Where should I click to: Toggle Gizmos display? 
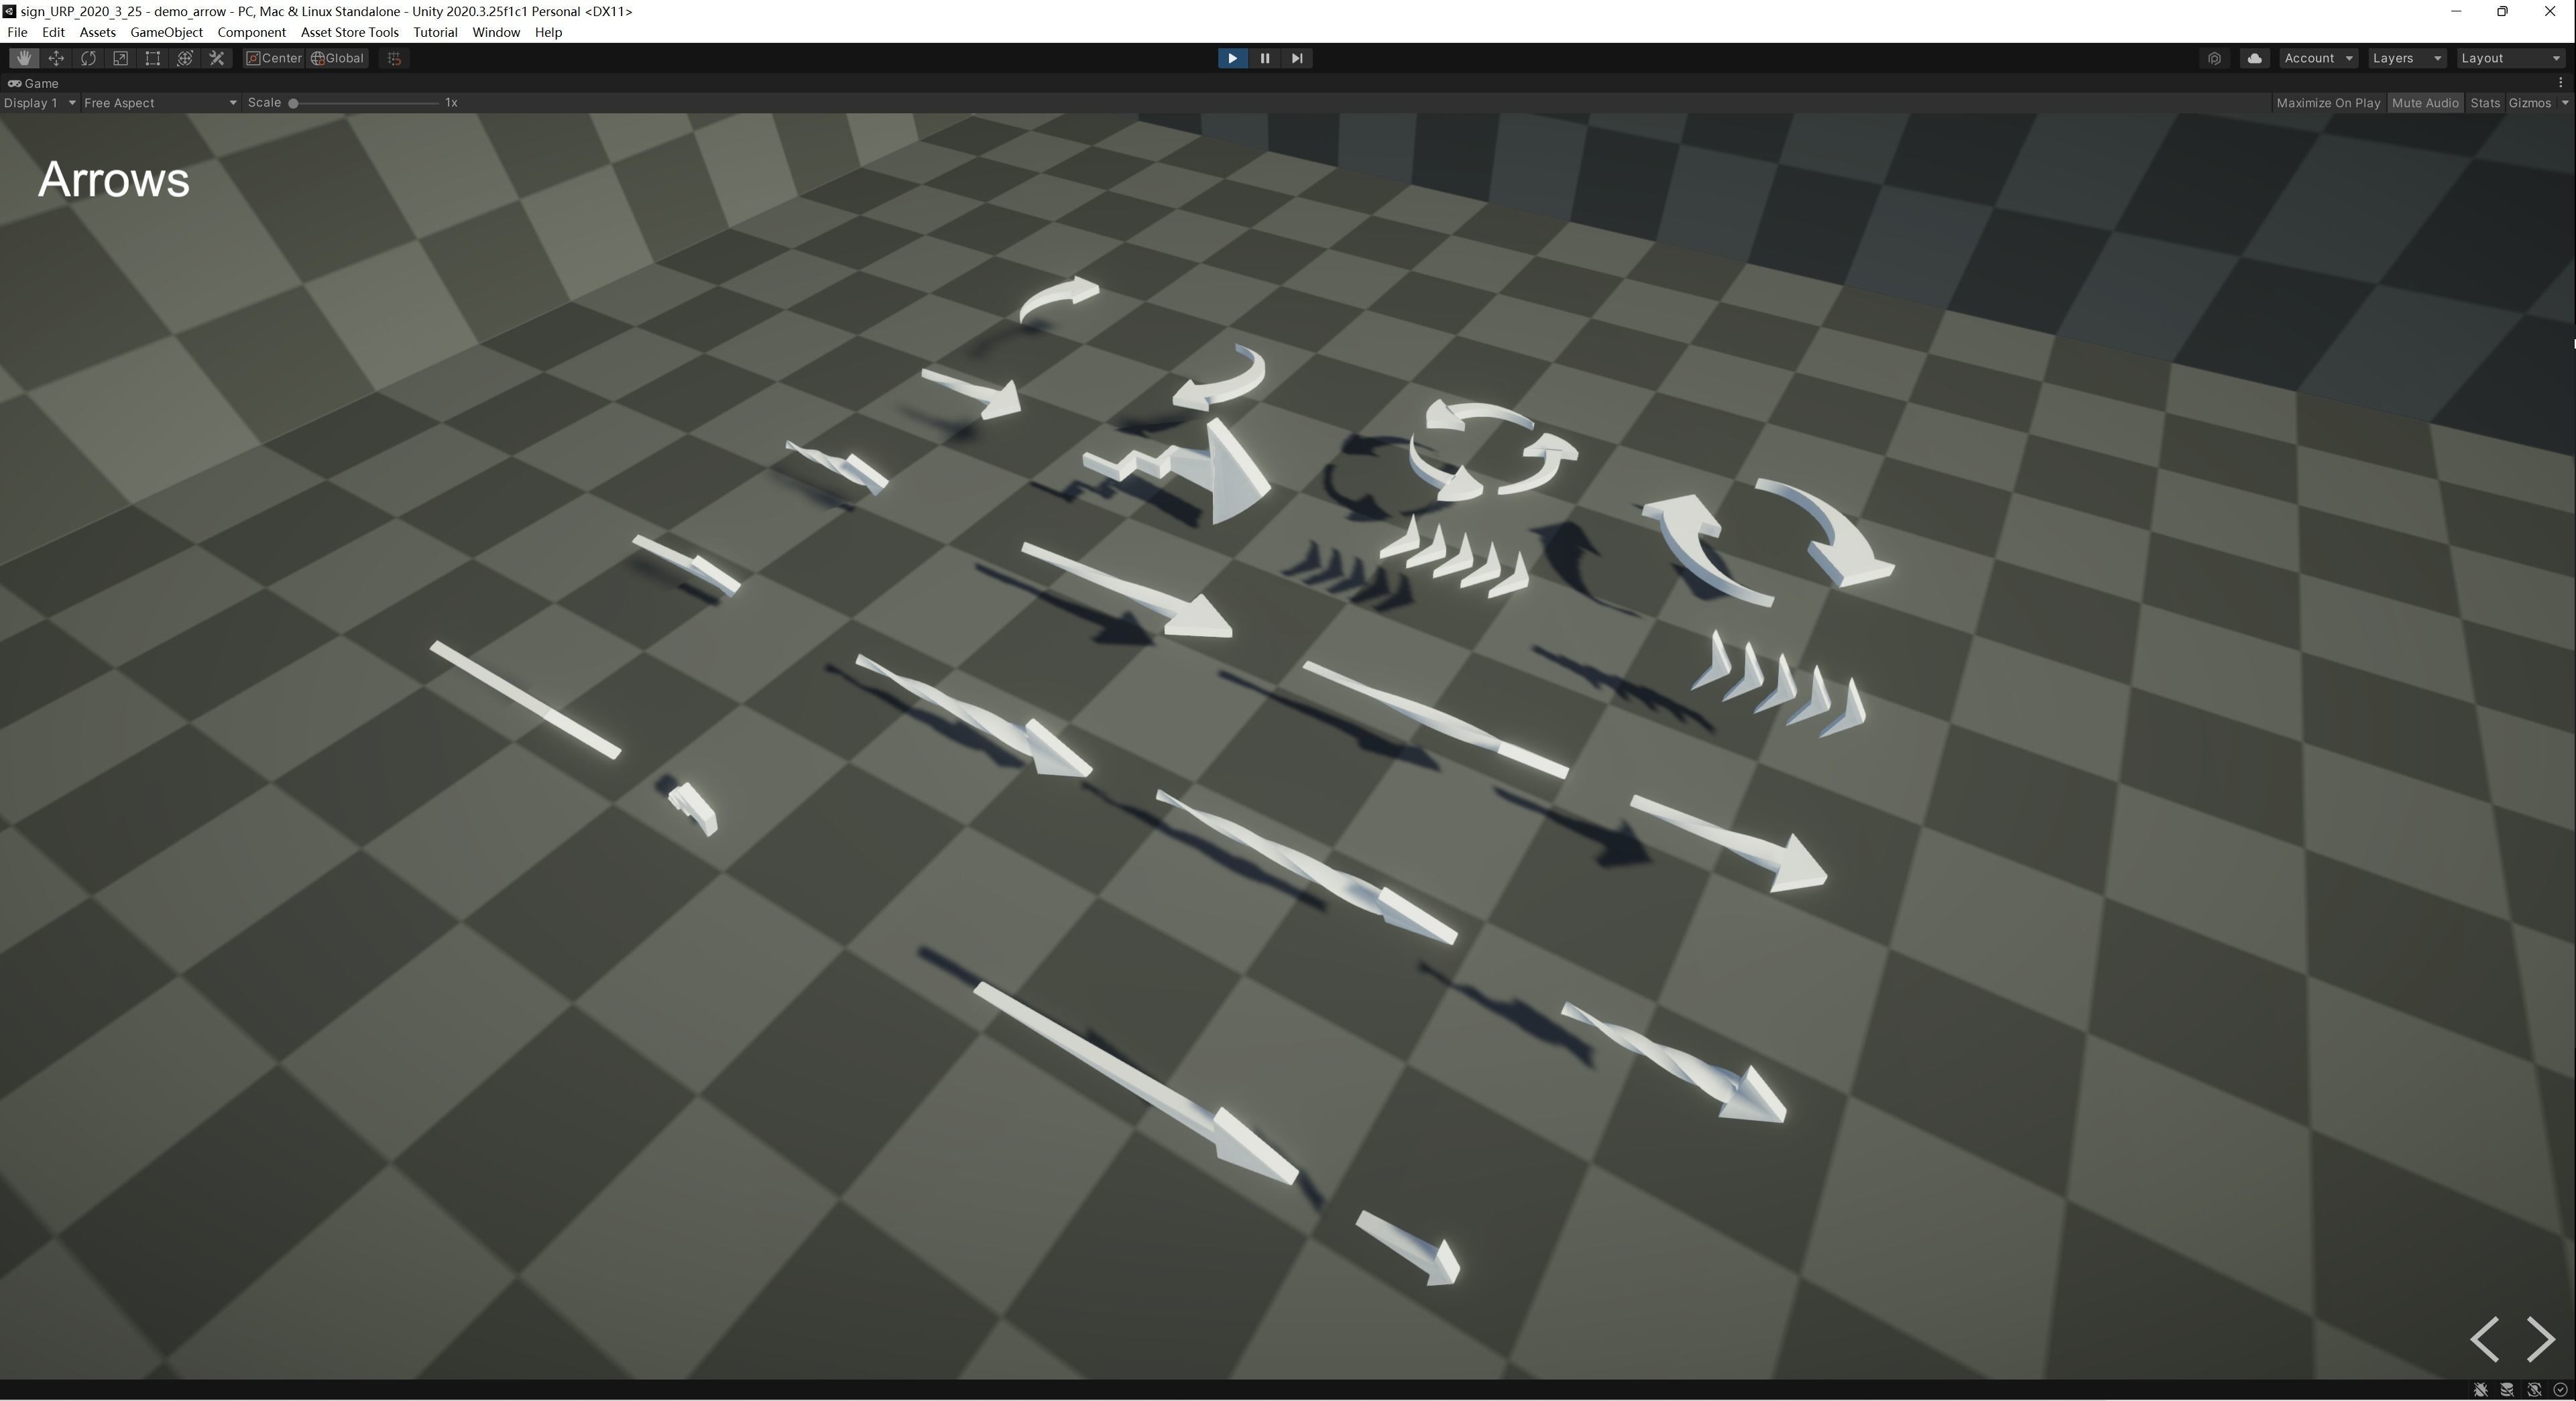pyautogui.click(x=2530, y=103)
